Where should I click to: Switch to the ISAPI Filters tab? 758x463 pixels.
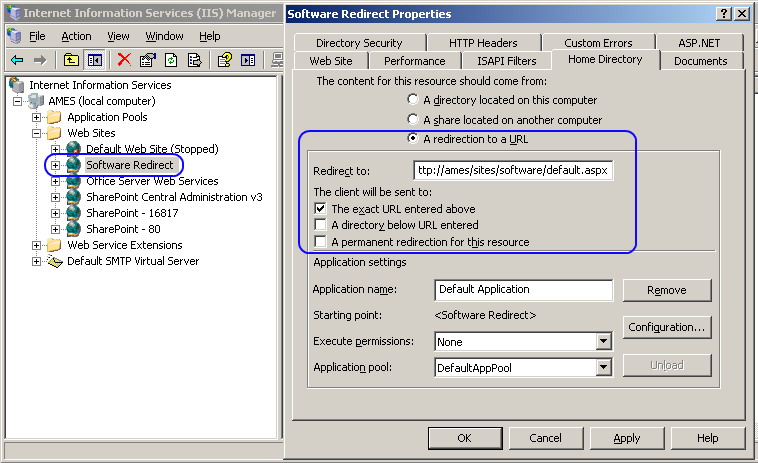tap(507, 61)
